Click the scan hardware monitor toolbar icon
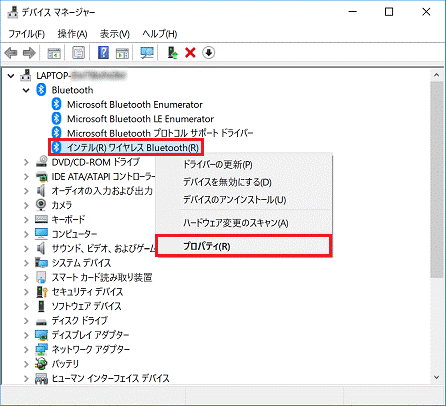 pos(147,53)
